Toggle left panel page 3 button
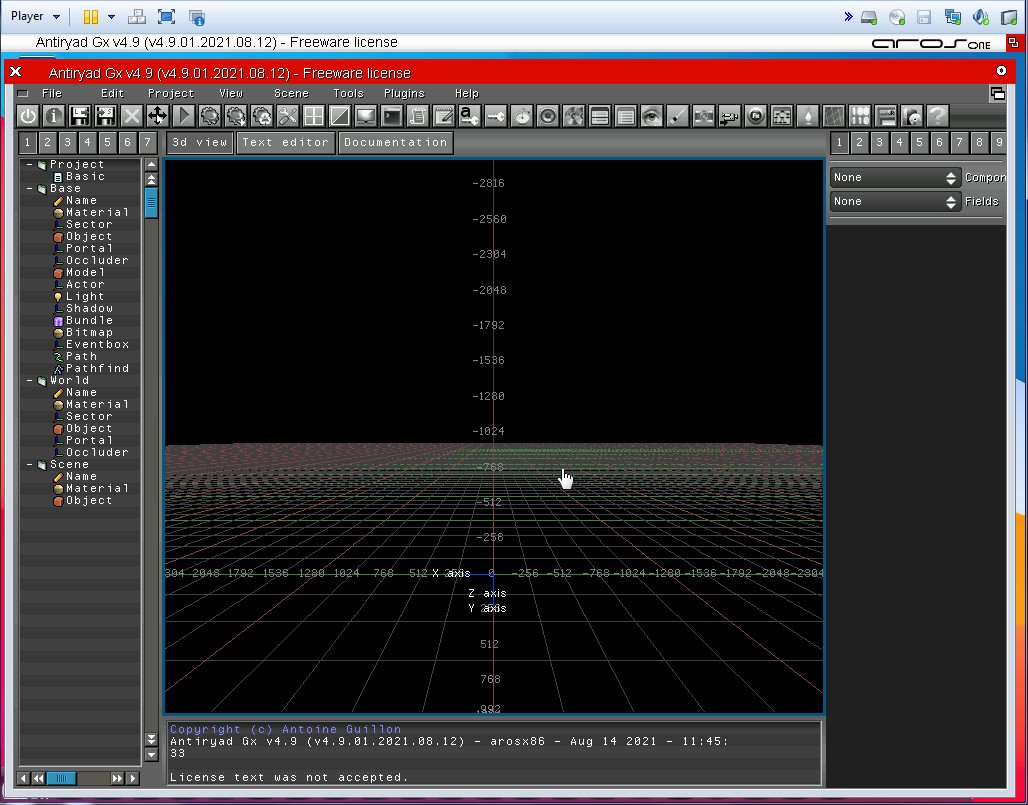 coord(67,142)
